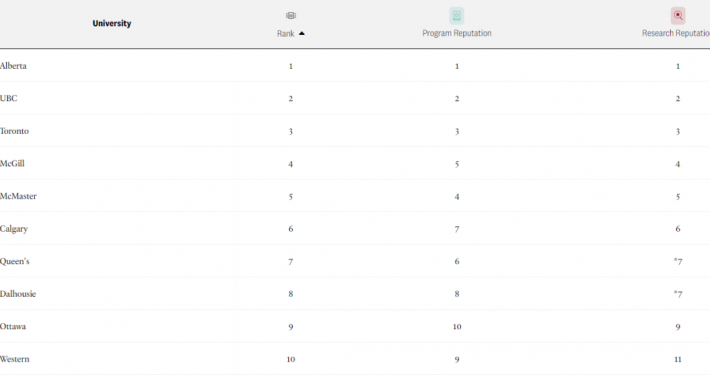Click Dalhousie's Program Reputation value 8

(457, 294)
